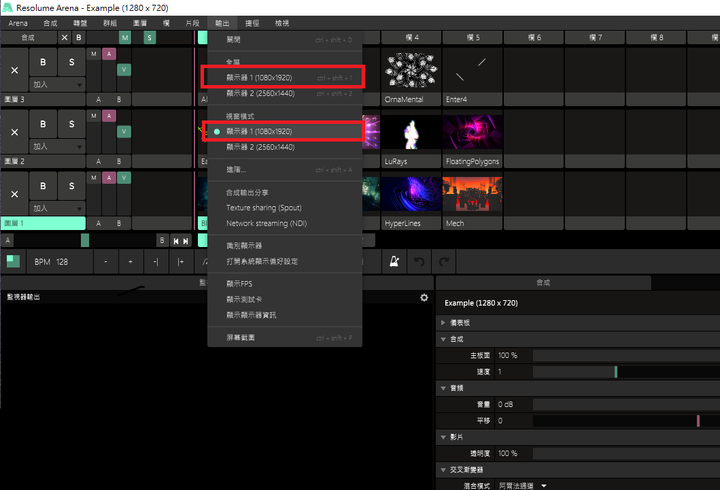Toggle layer 2 green V video fader button
This screenshot has height=490, width=720.
(124, 132)
